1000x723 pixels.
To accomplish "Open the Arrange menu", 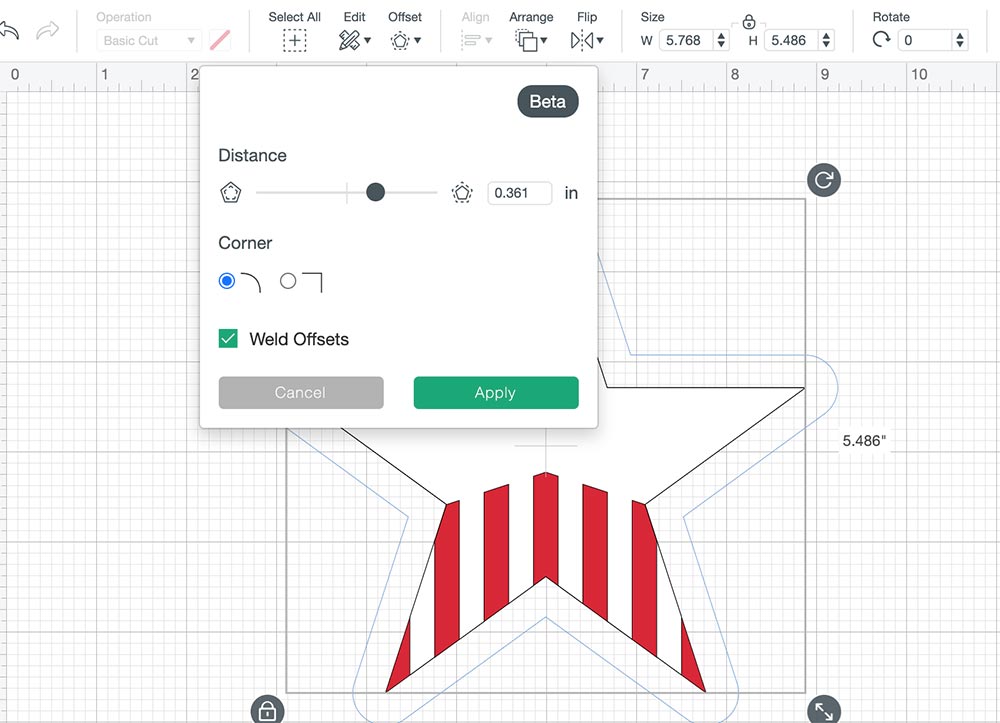I will click(x=531, y=41).
